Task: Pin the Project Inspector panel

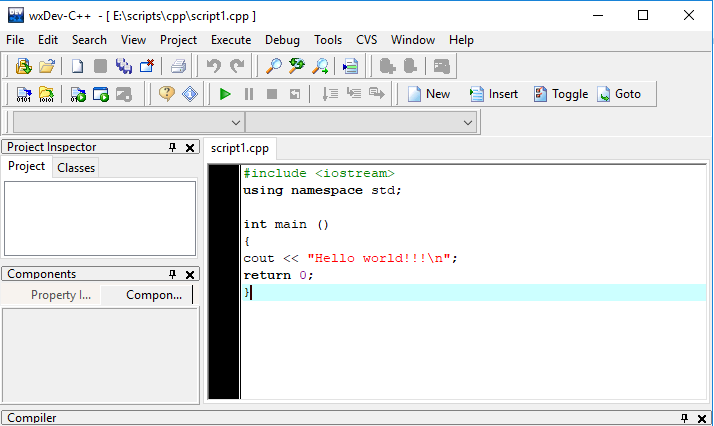Action: [x=173, y=147]
